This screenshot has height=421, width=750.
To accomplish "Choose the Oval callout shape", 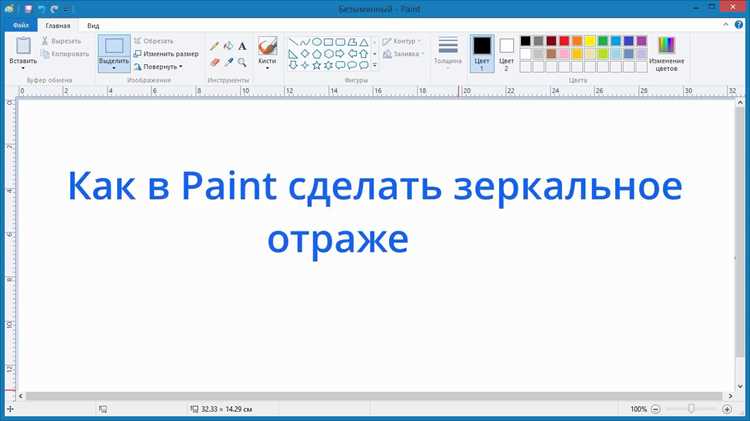I will 352,65.
